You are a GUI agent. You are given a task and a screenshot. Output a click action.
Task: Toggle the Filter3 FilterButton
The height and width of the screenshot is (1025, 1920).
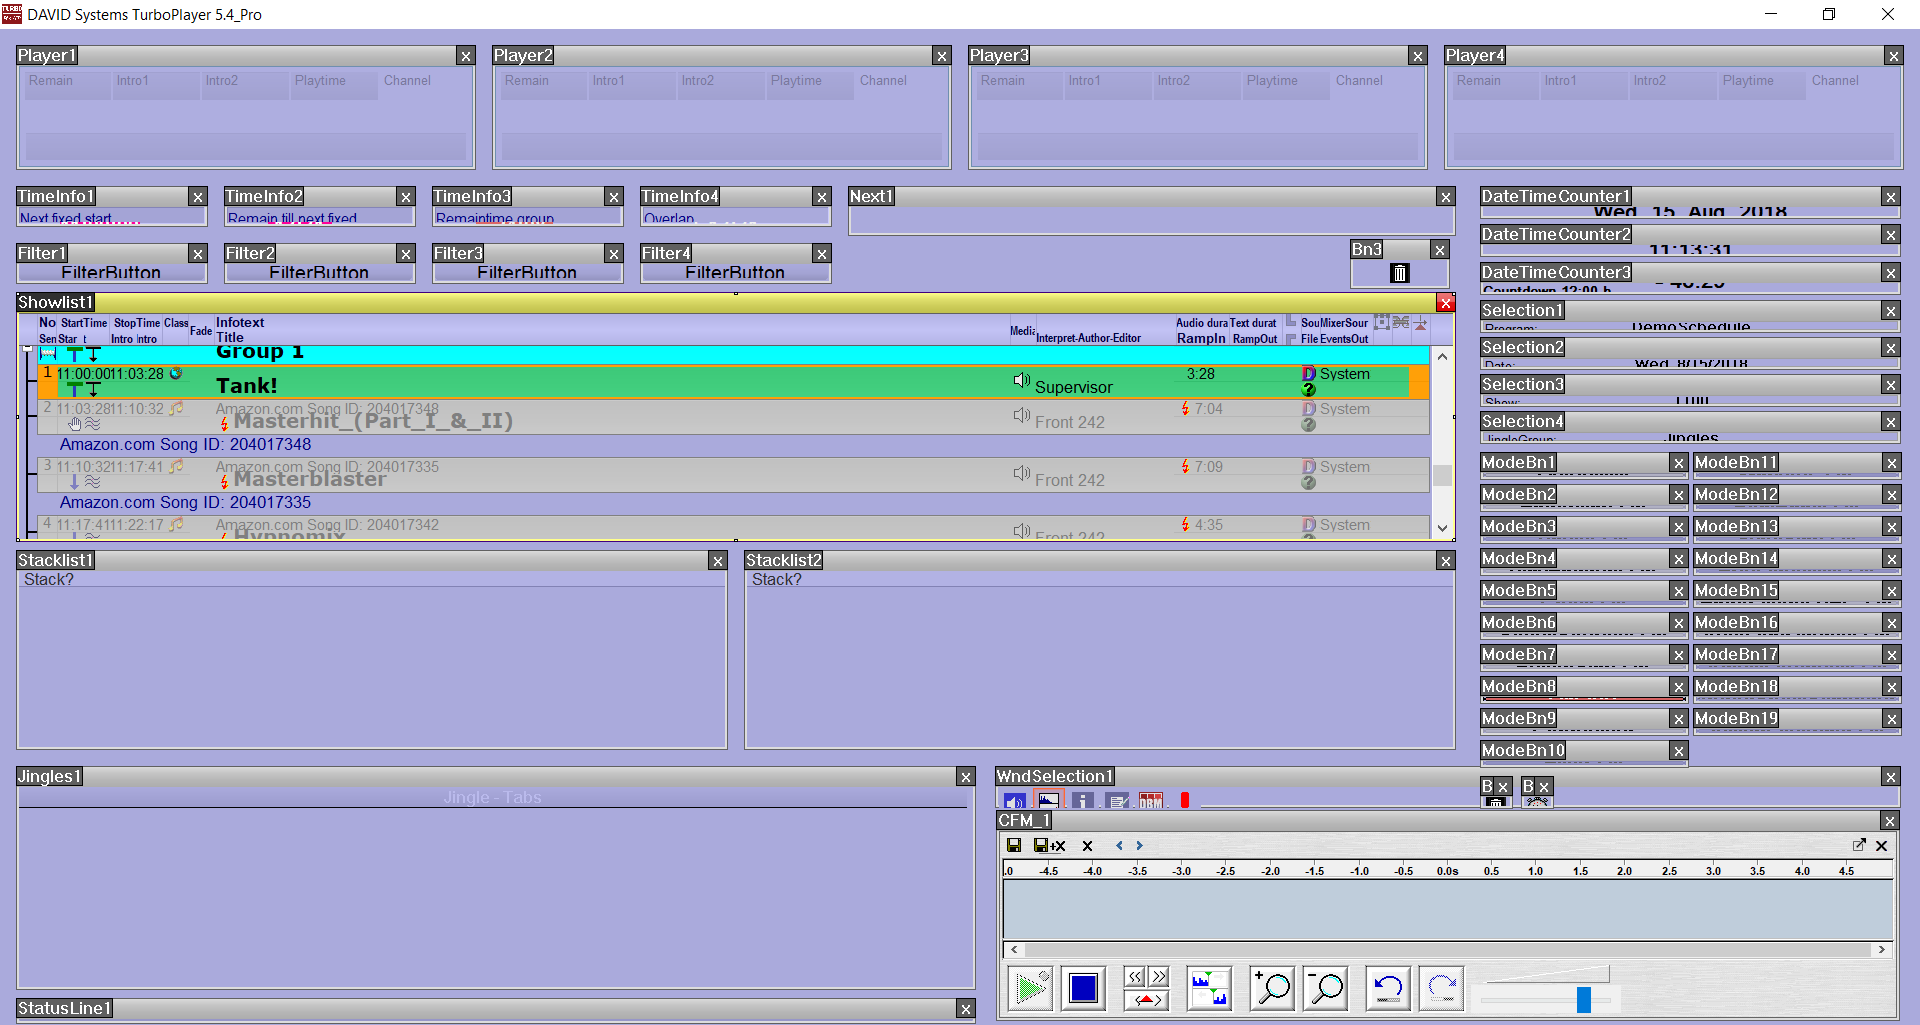point(527,273)
